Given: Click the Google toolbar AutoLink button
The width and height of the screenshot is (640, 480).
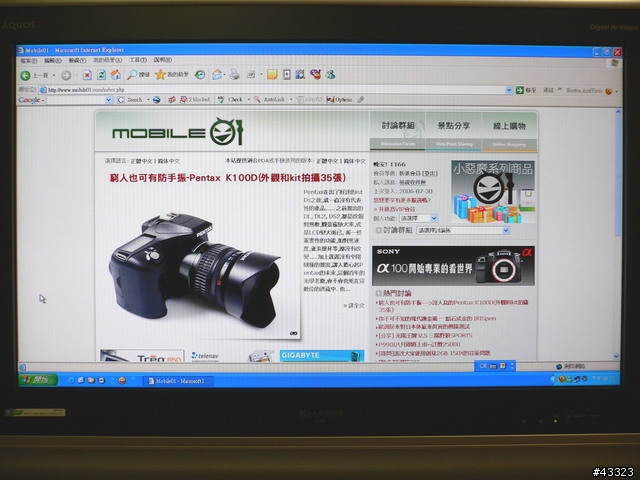Looking at the screenshot, I should pos(270,99).
